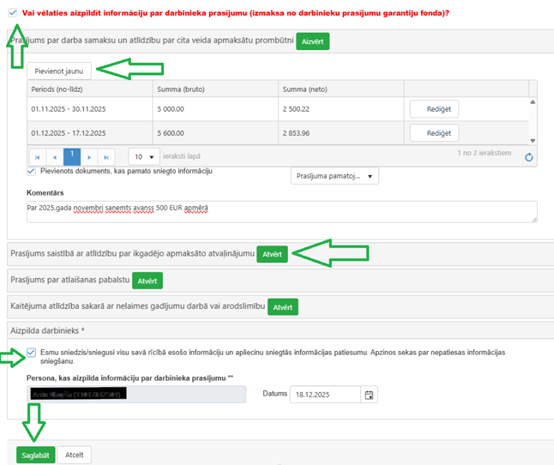
Task: Open the Prasījuma pamatoj... dropdown
Action: 334,176
